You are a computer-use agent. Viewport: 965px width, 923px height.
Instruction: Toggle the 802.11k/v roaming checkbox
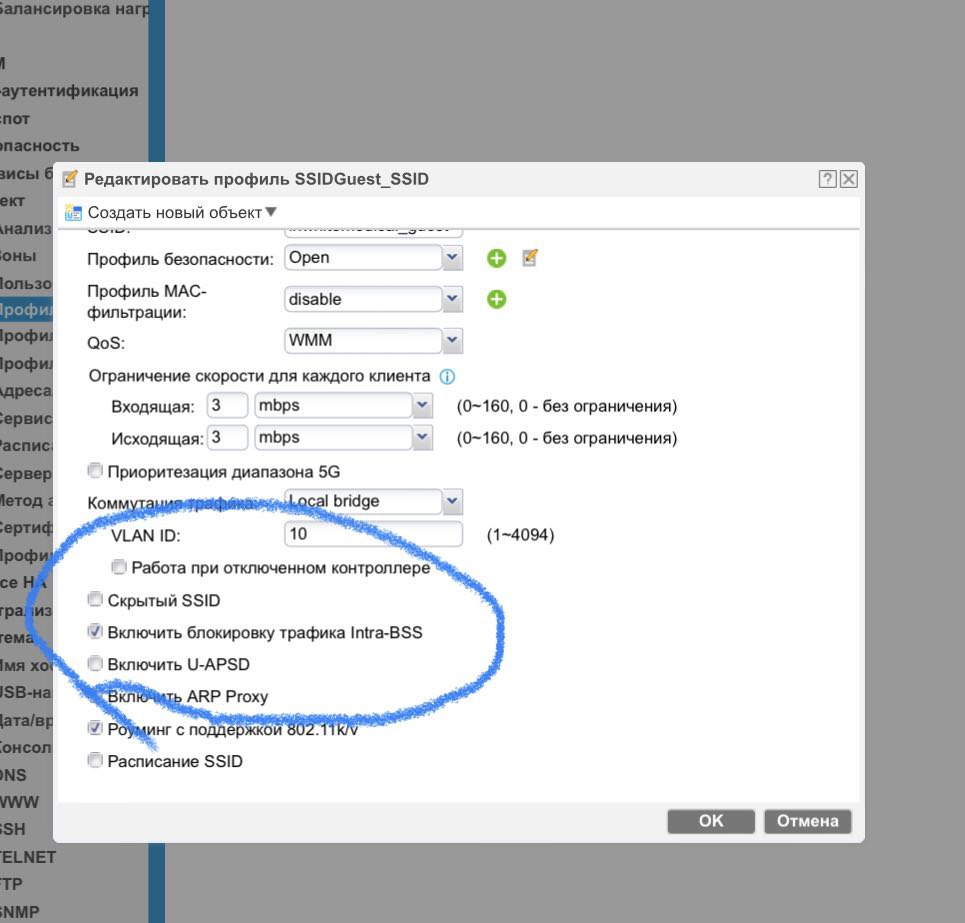[95, 729]
